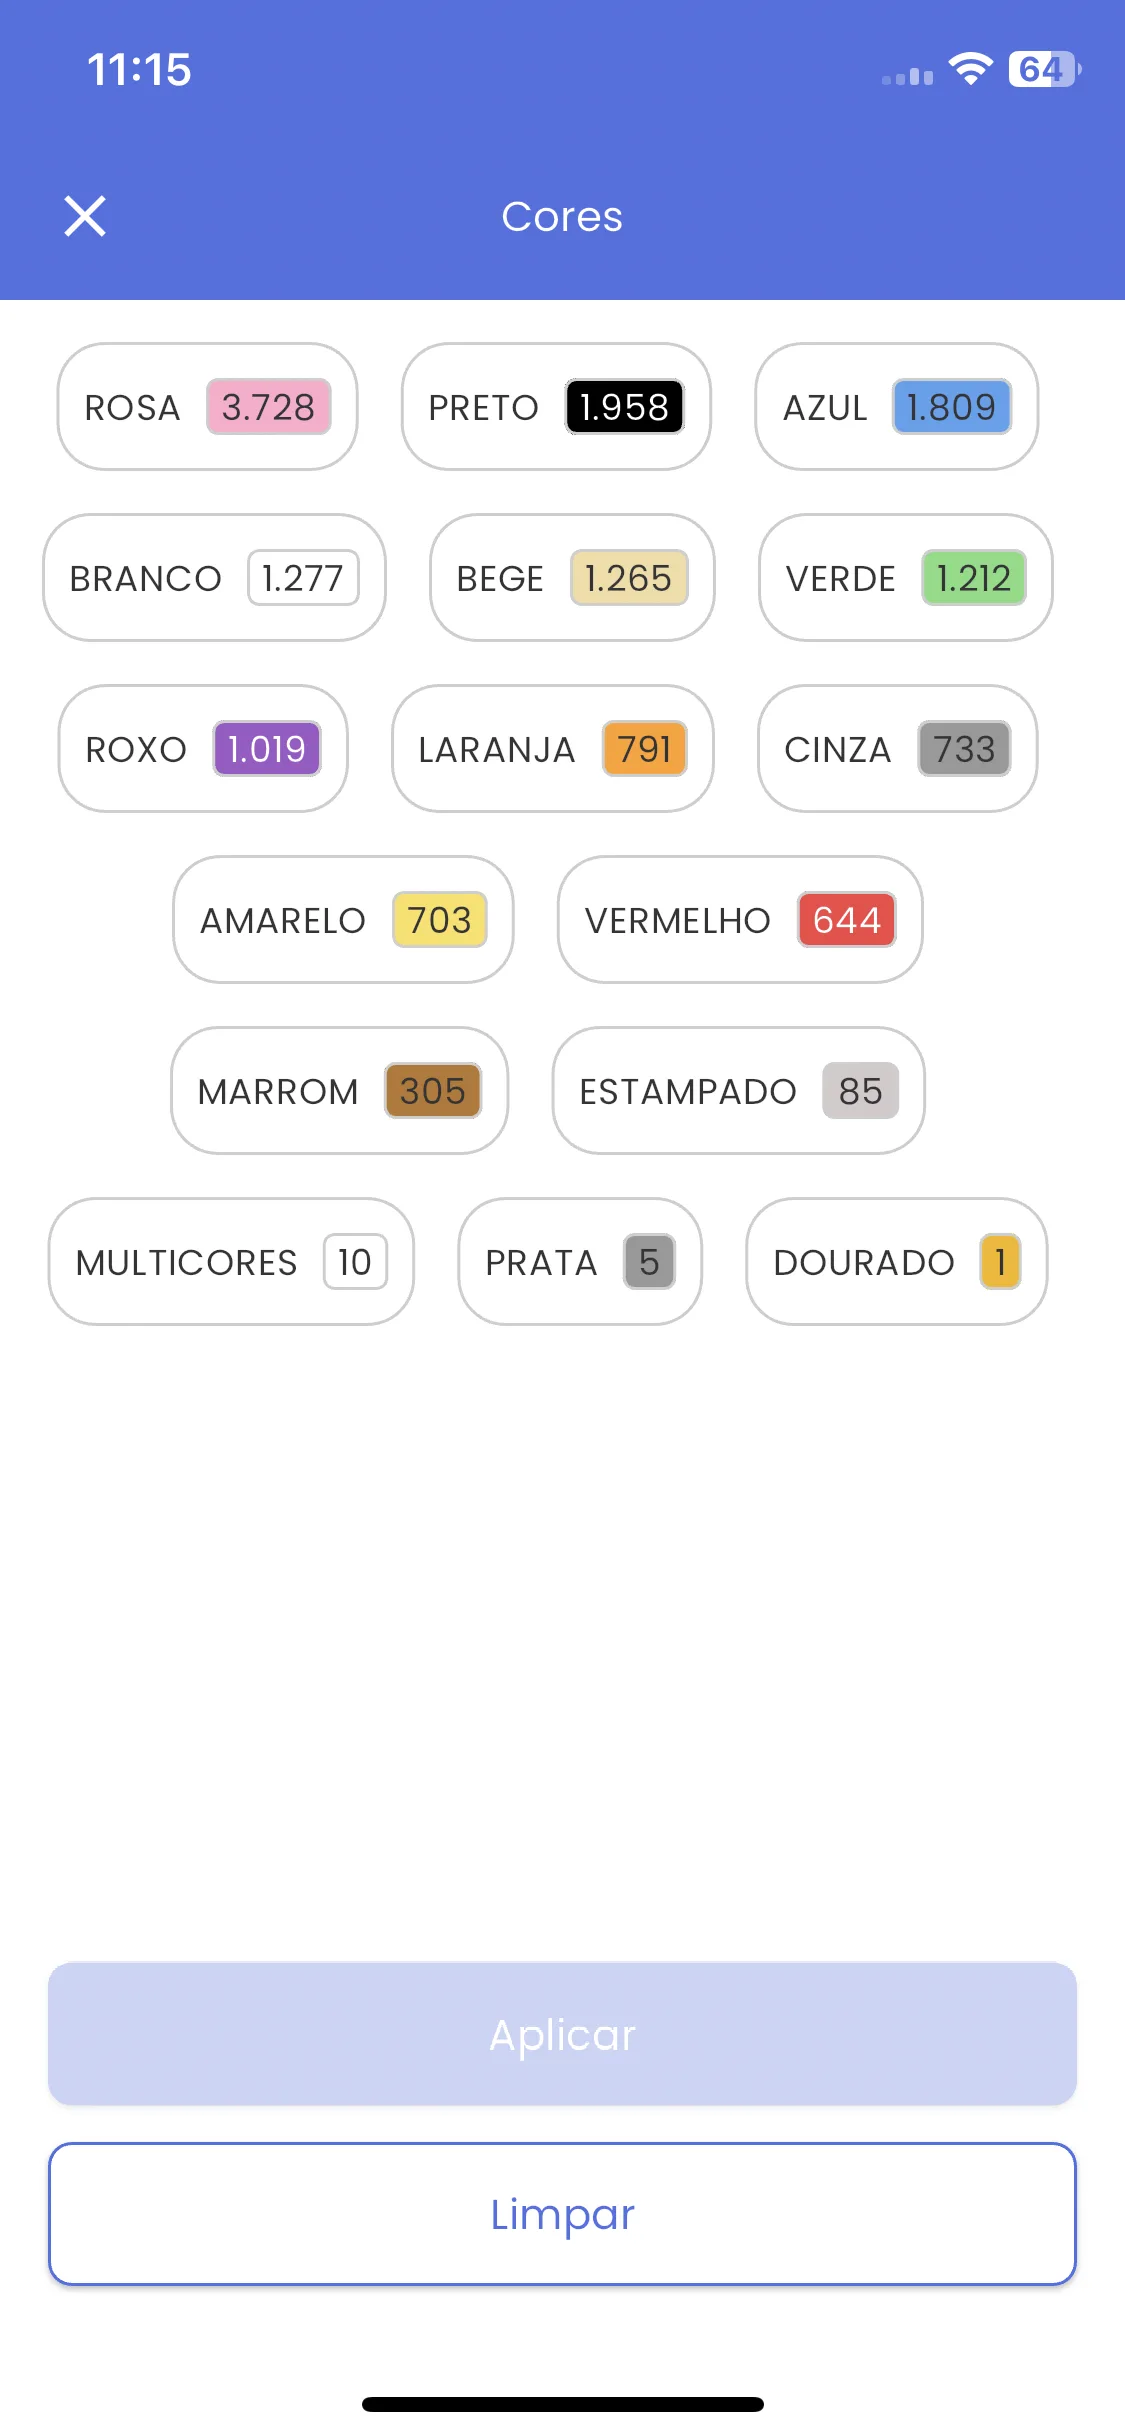Screen dimensions: 1125x2436
Task: Pick the VERDE color filter
Action: pos(906,578)
